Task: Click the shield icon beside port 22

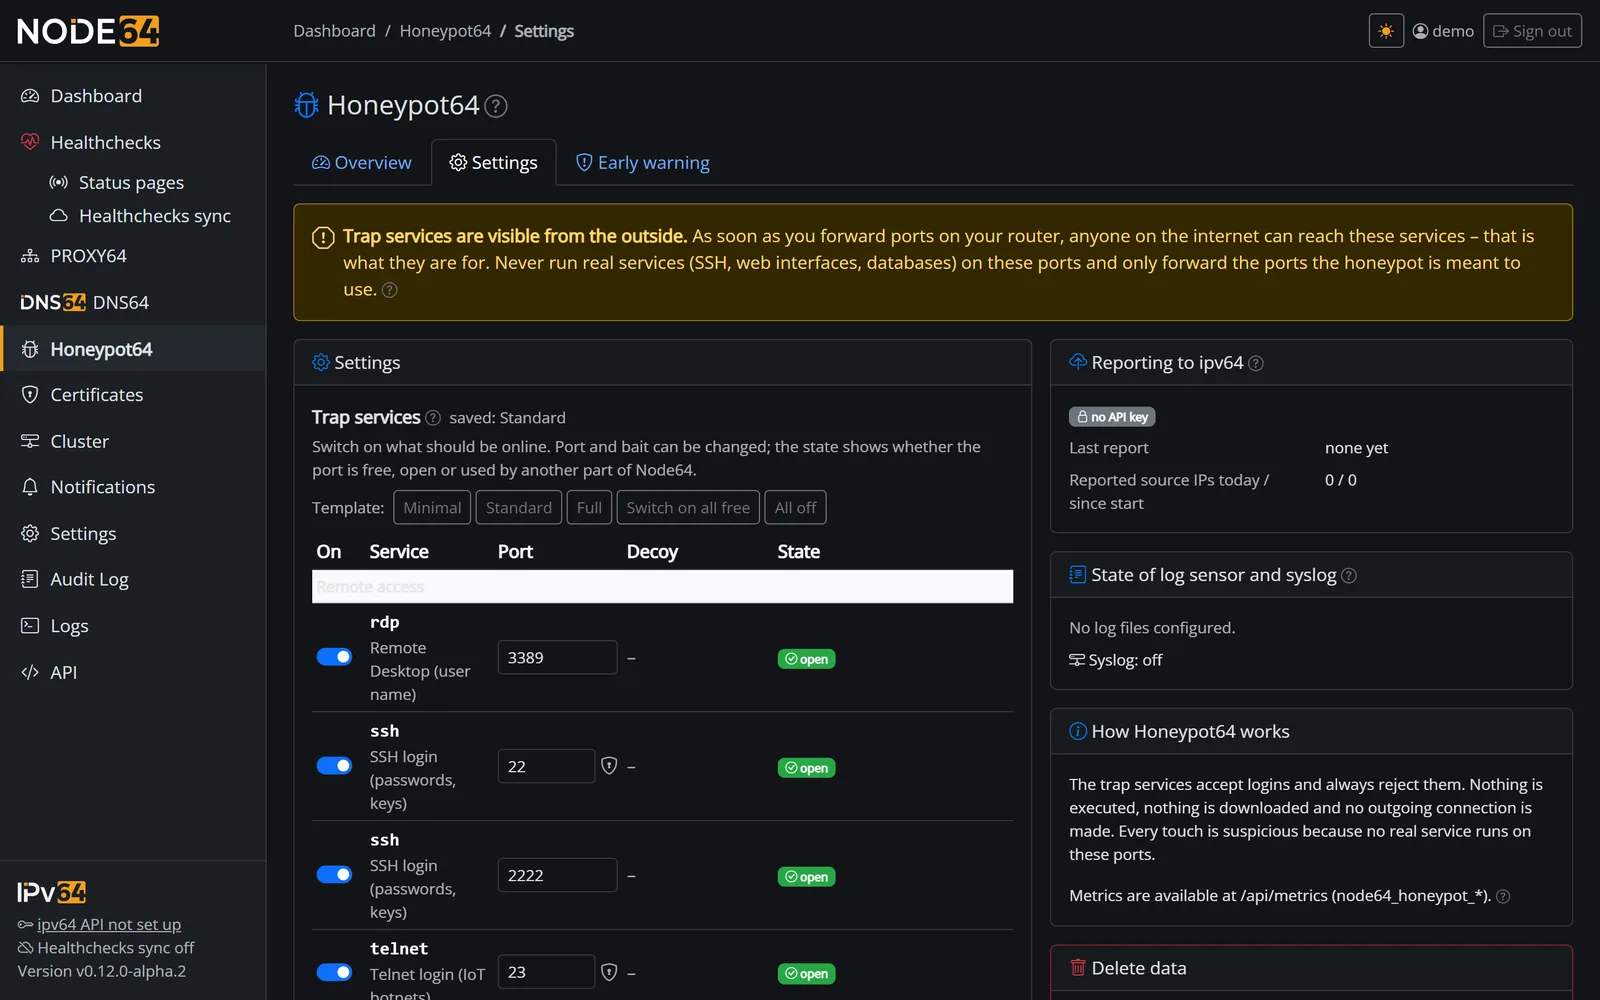Action: (609, 766)
